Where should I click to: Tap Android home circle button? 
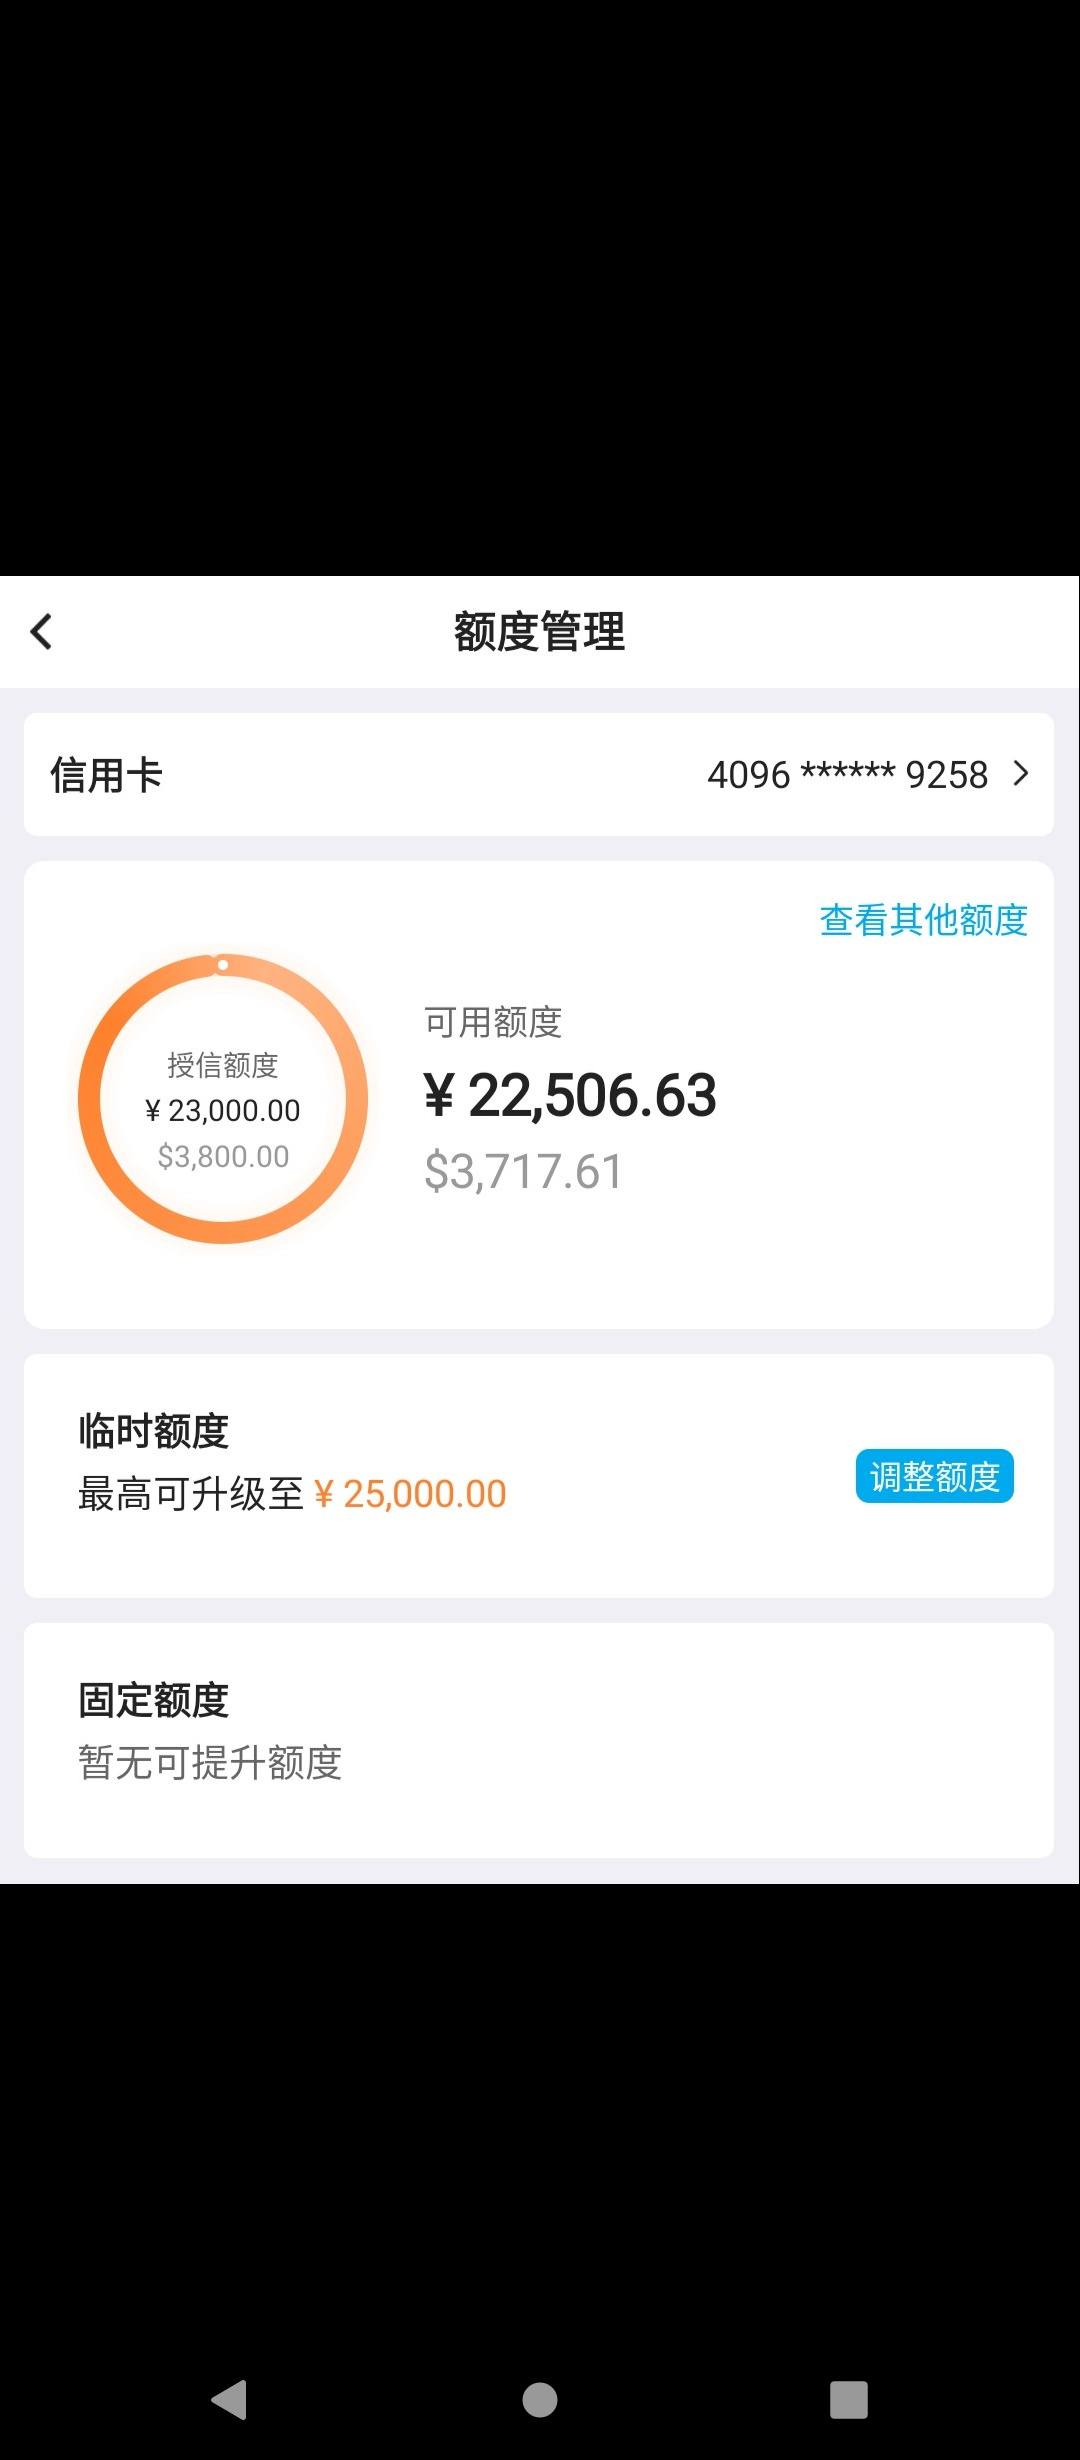540,2399
